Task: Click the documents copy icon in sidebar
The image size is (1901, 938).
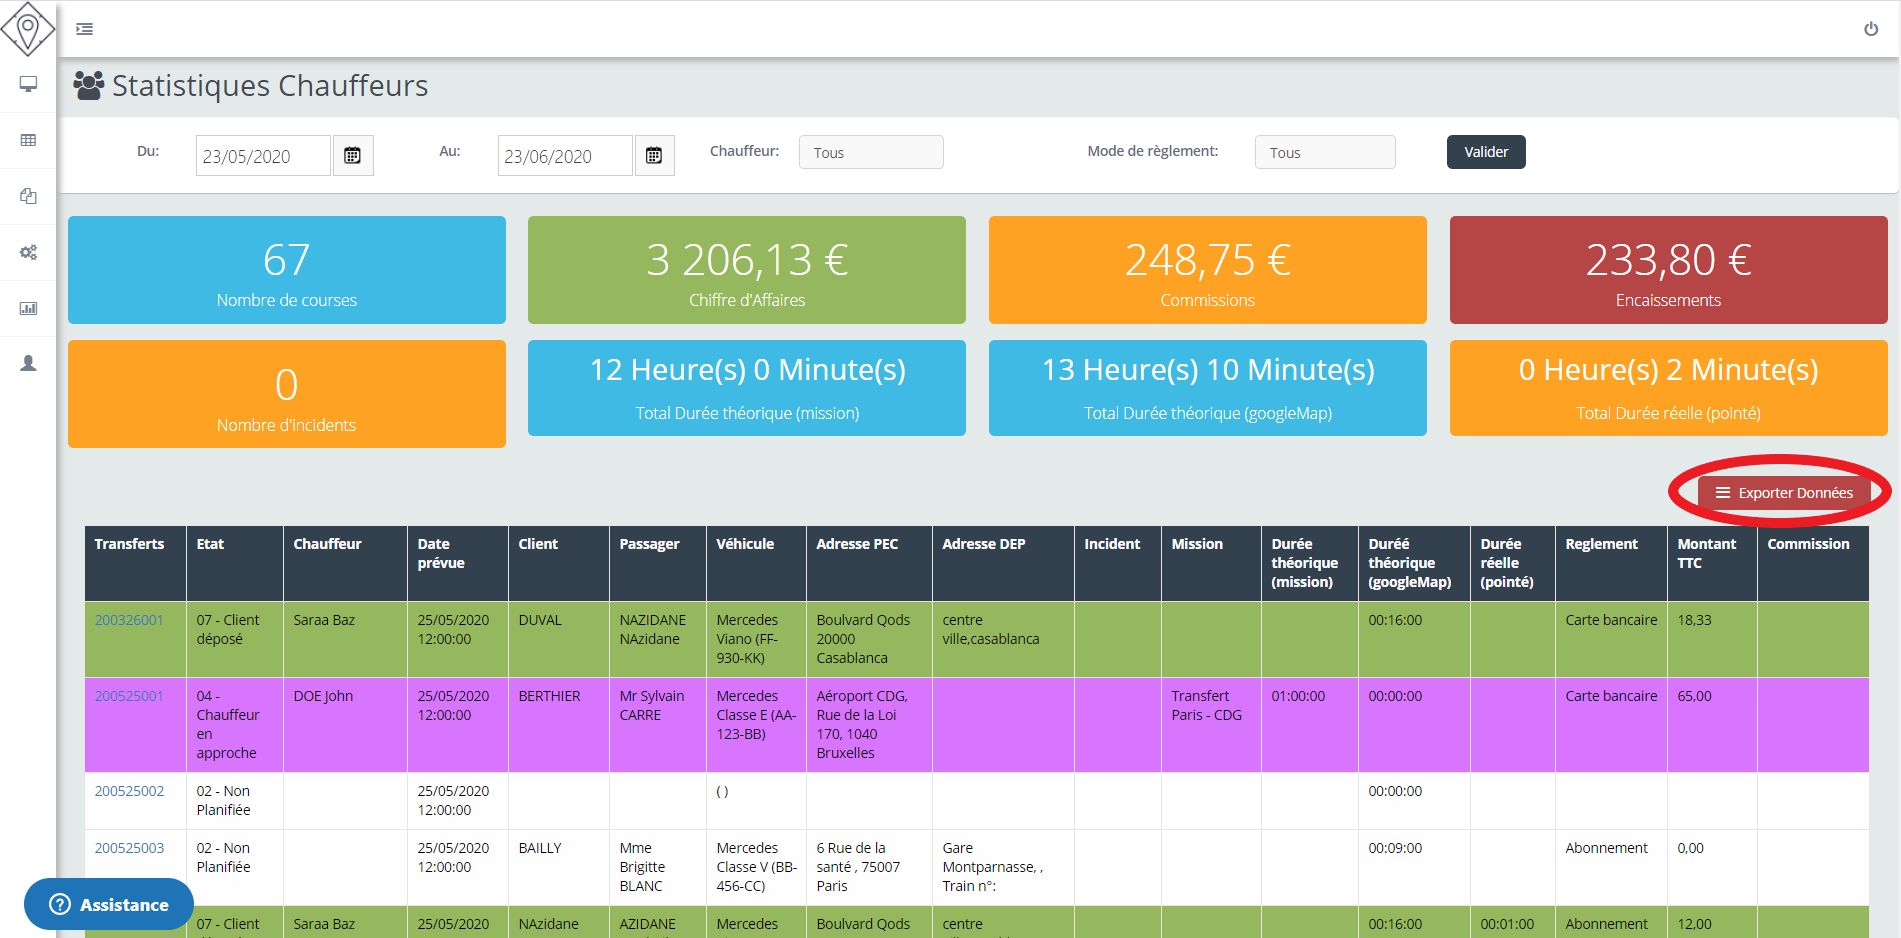Action: pyautogui.click(x=28, y=196)
